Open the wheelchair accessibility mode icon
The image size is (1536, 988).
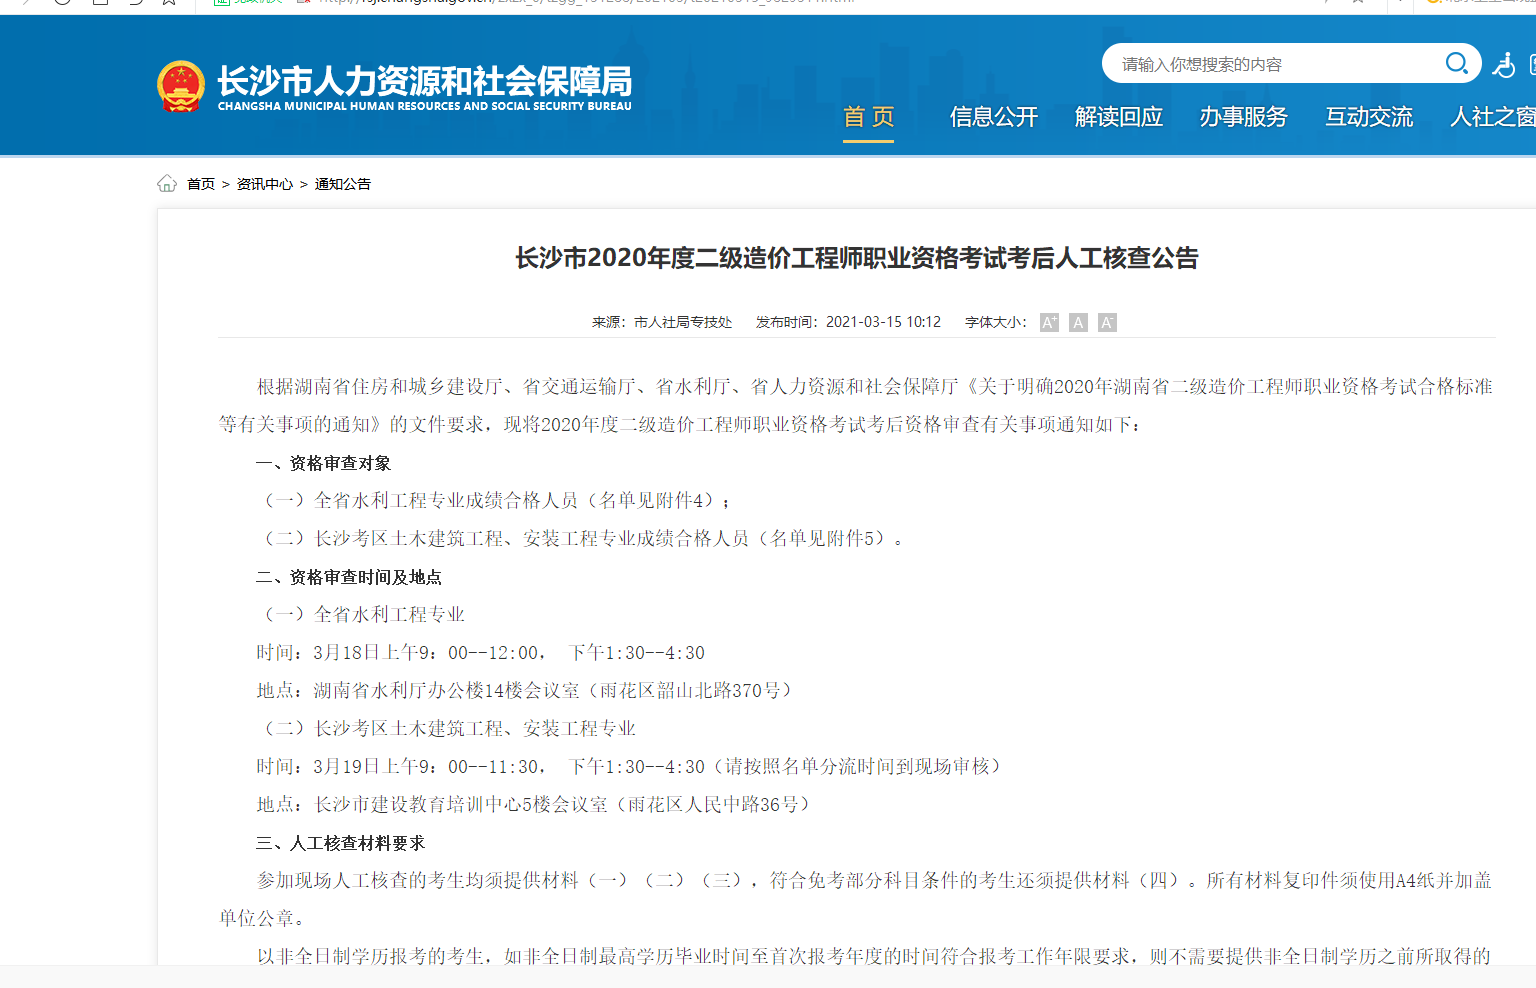1503,65
